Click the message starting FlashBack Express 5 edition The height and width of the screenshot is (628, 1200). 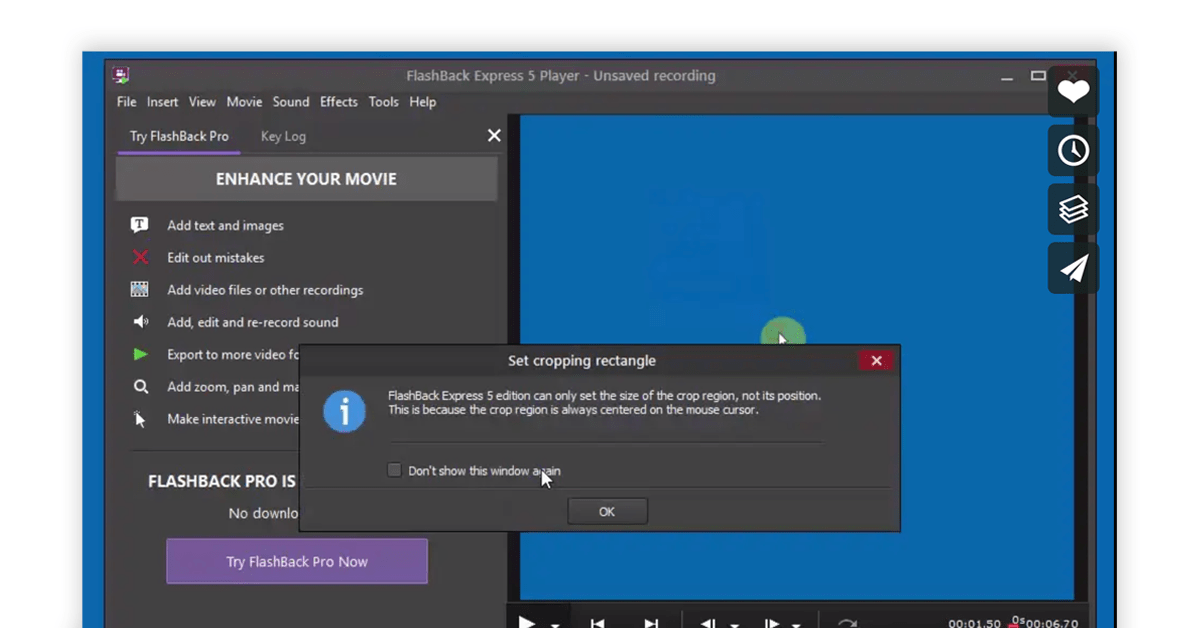click(x=604, y=403)
